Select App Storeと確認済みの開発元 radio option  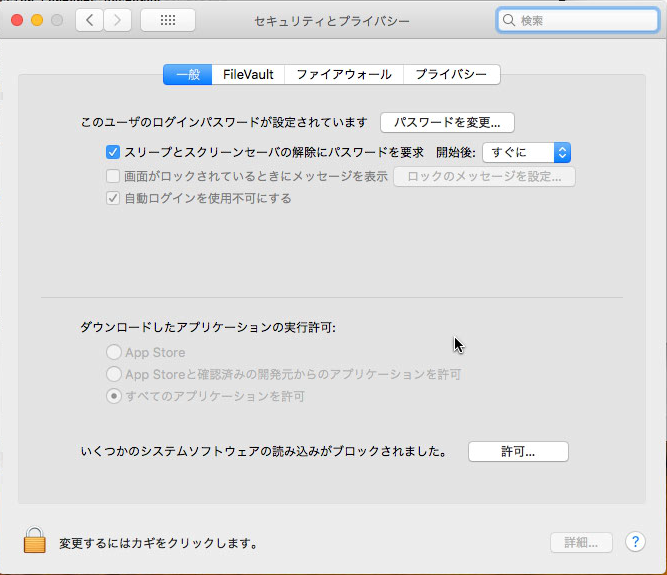pyautogui.click(x=114, y=374)
